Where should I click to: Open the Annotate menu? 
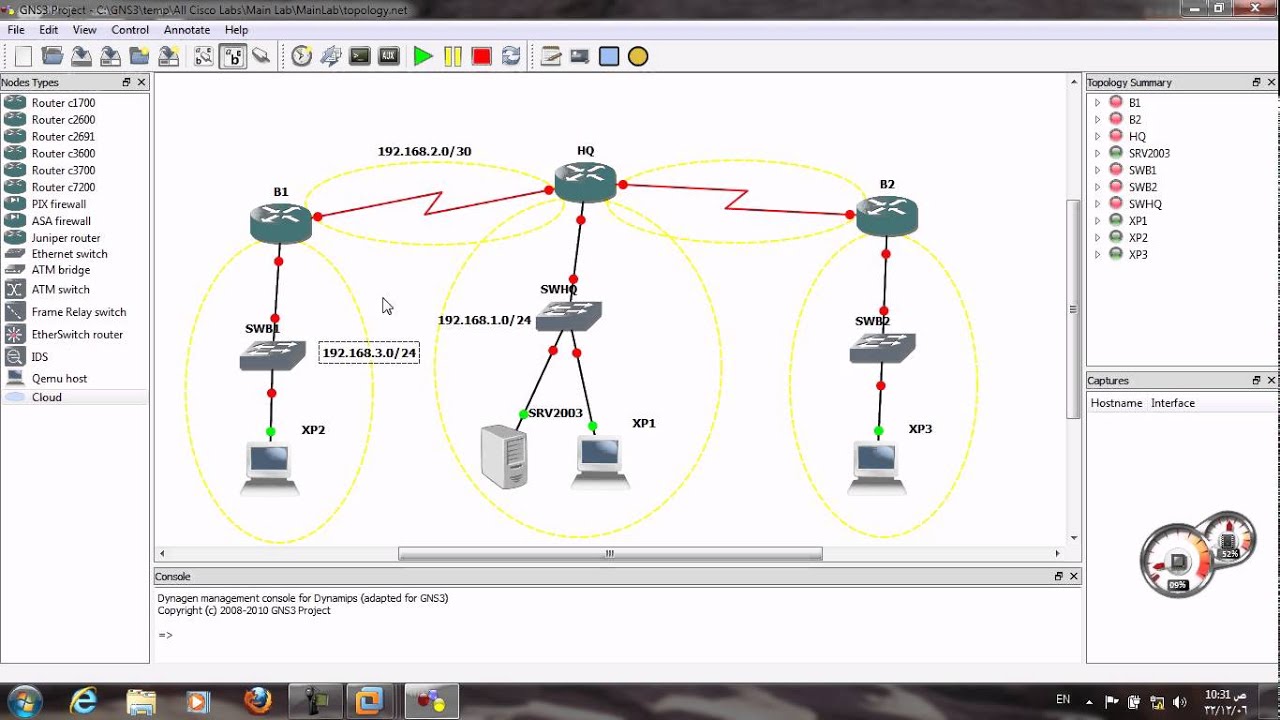click(187, 30)
